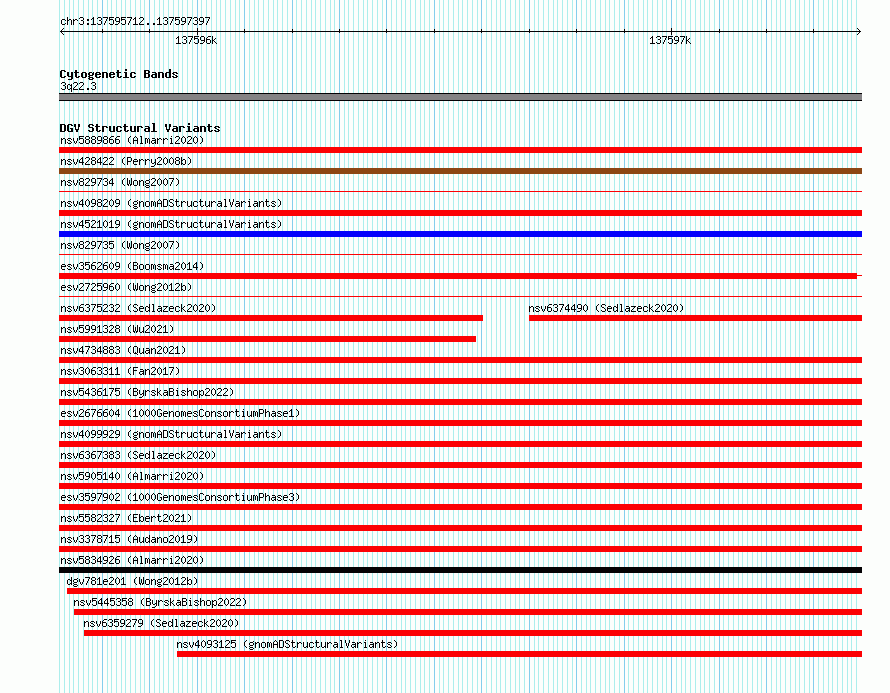This screenshot has height=693, width=890.
Task: Click the esv3562609 (Boomsma2014) label
Action: pyautogui.click(x=132, y=266)
